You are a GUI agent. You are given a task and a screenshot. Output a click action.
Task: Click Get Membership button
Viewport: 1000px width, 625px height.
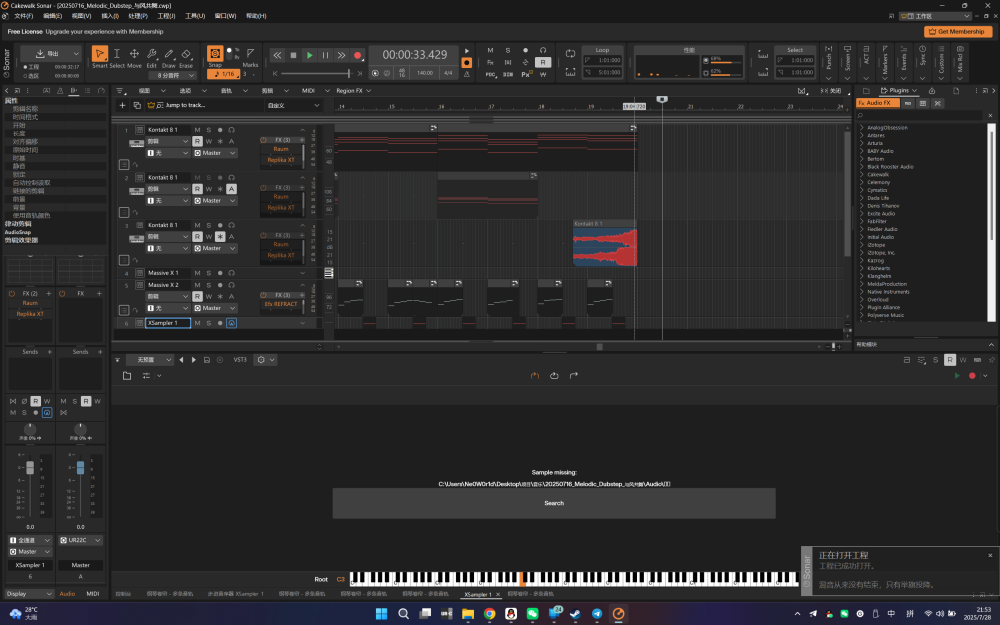[x=957, y=31]
